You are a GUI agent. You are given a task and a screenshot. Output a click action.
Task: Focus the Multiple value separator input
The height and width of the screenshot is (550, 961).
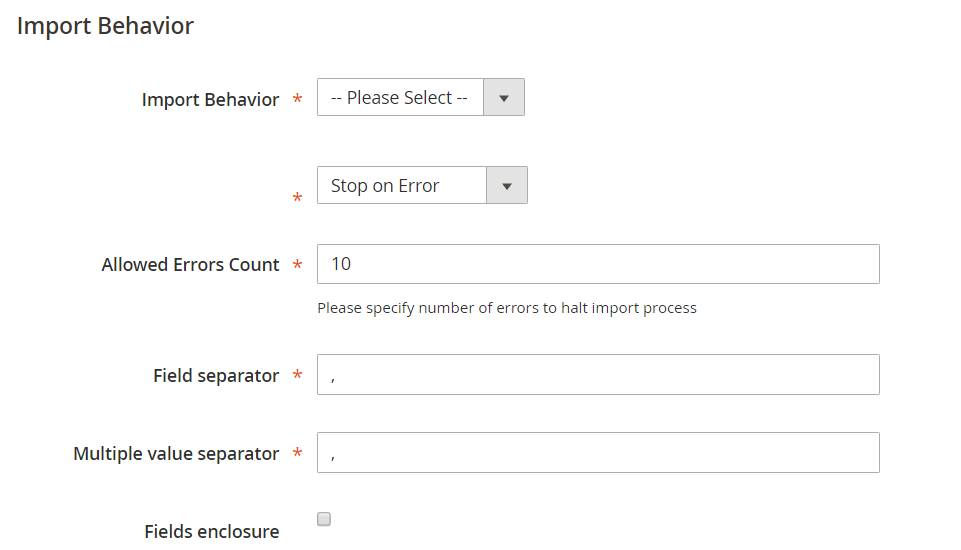point(598,453)
